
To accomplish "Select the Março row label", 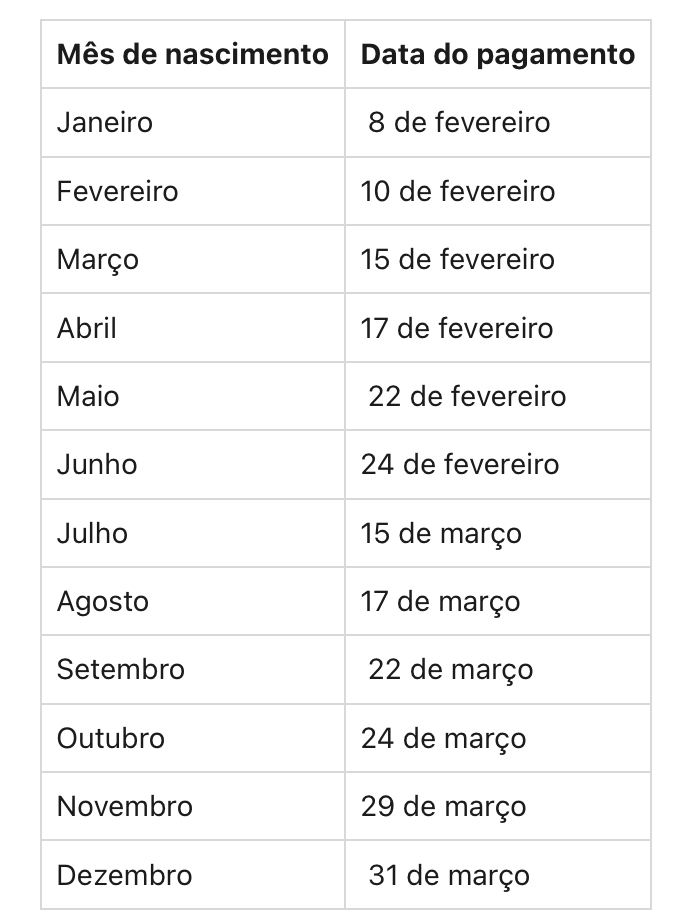I will 98,259.
